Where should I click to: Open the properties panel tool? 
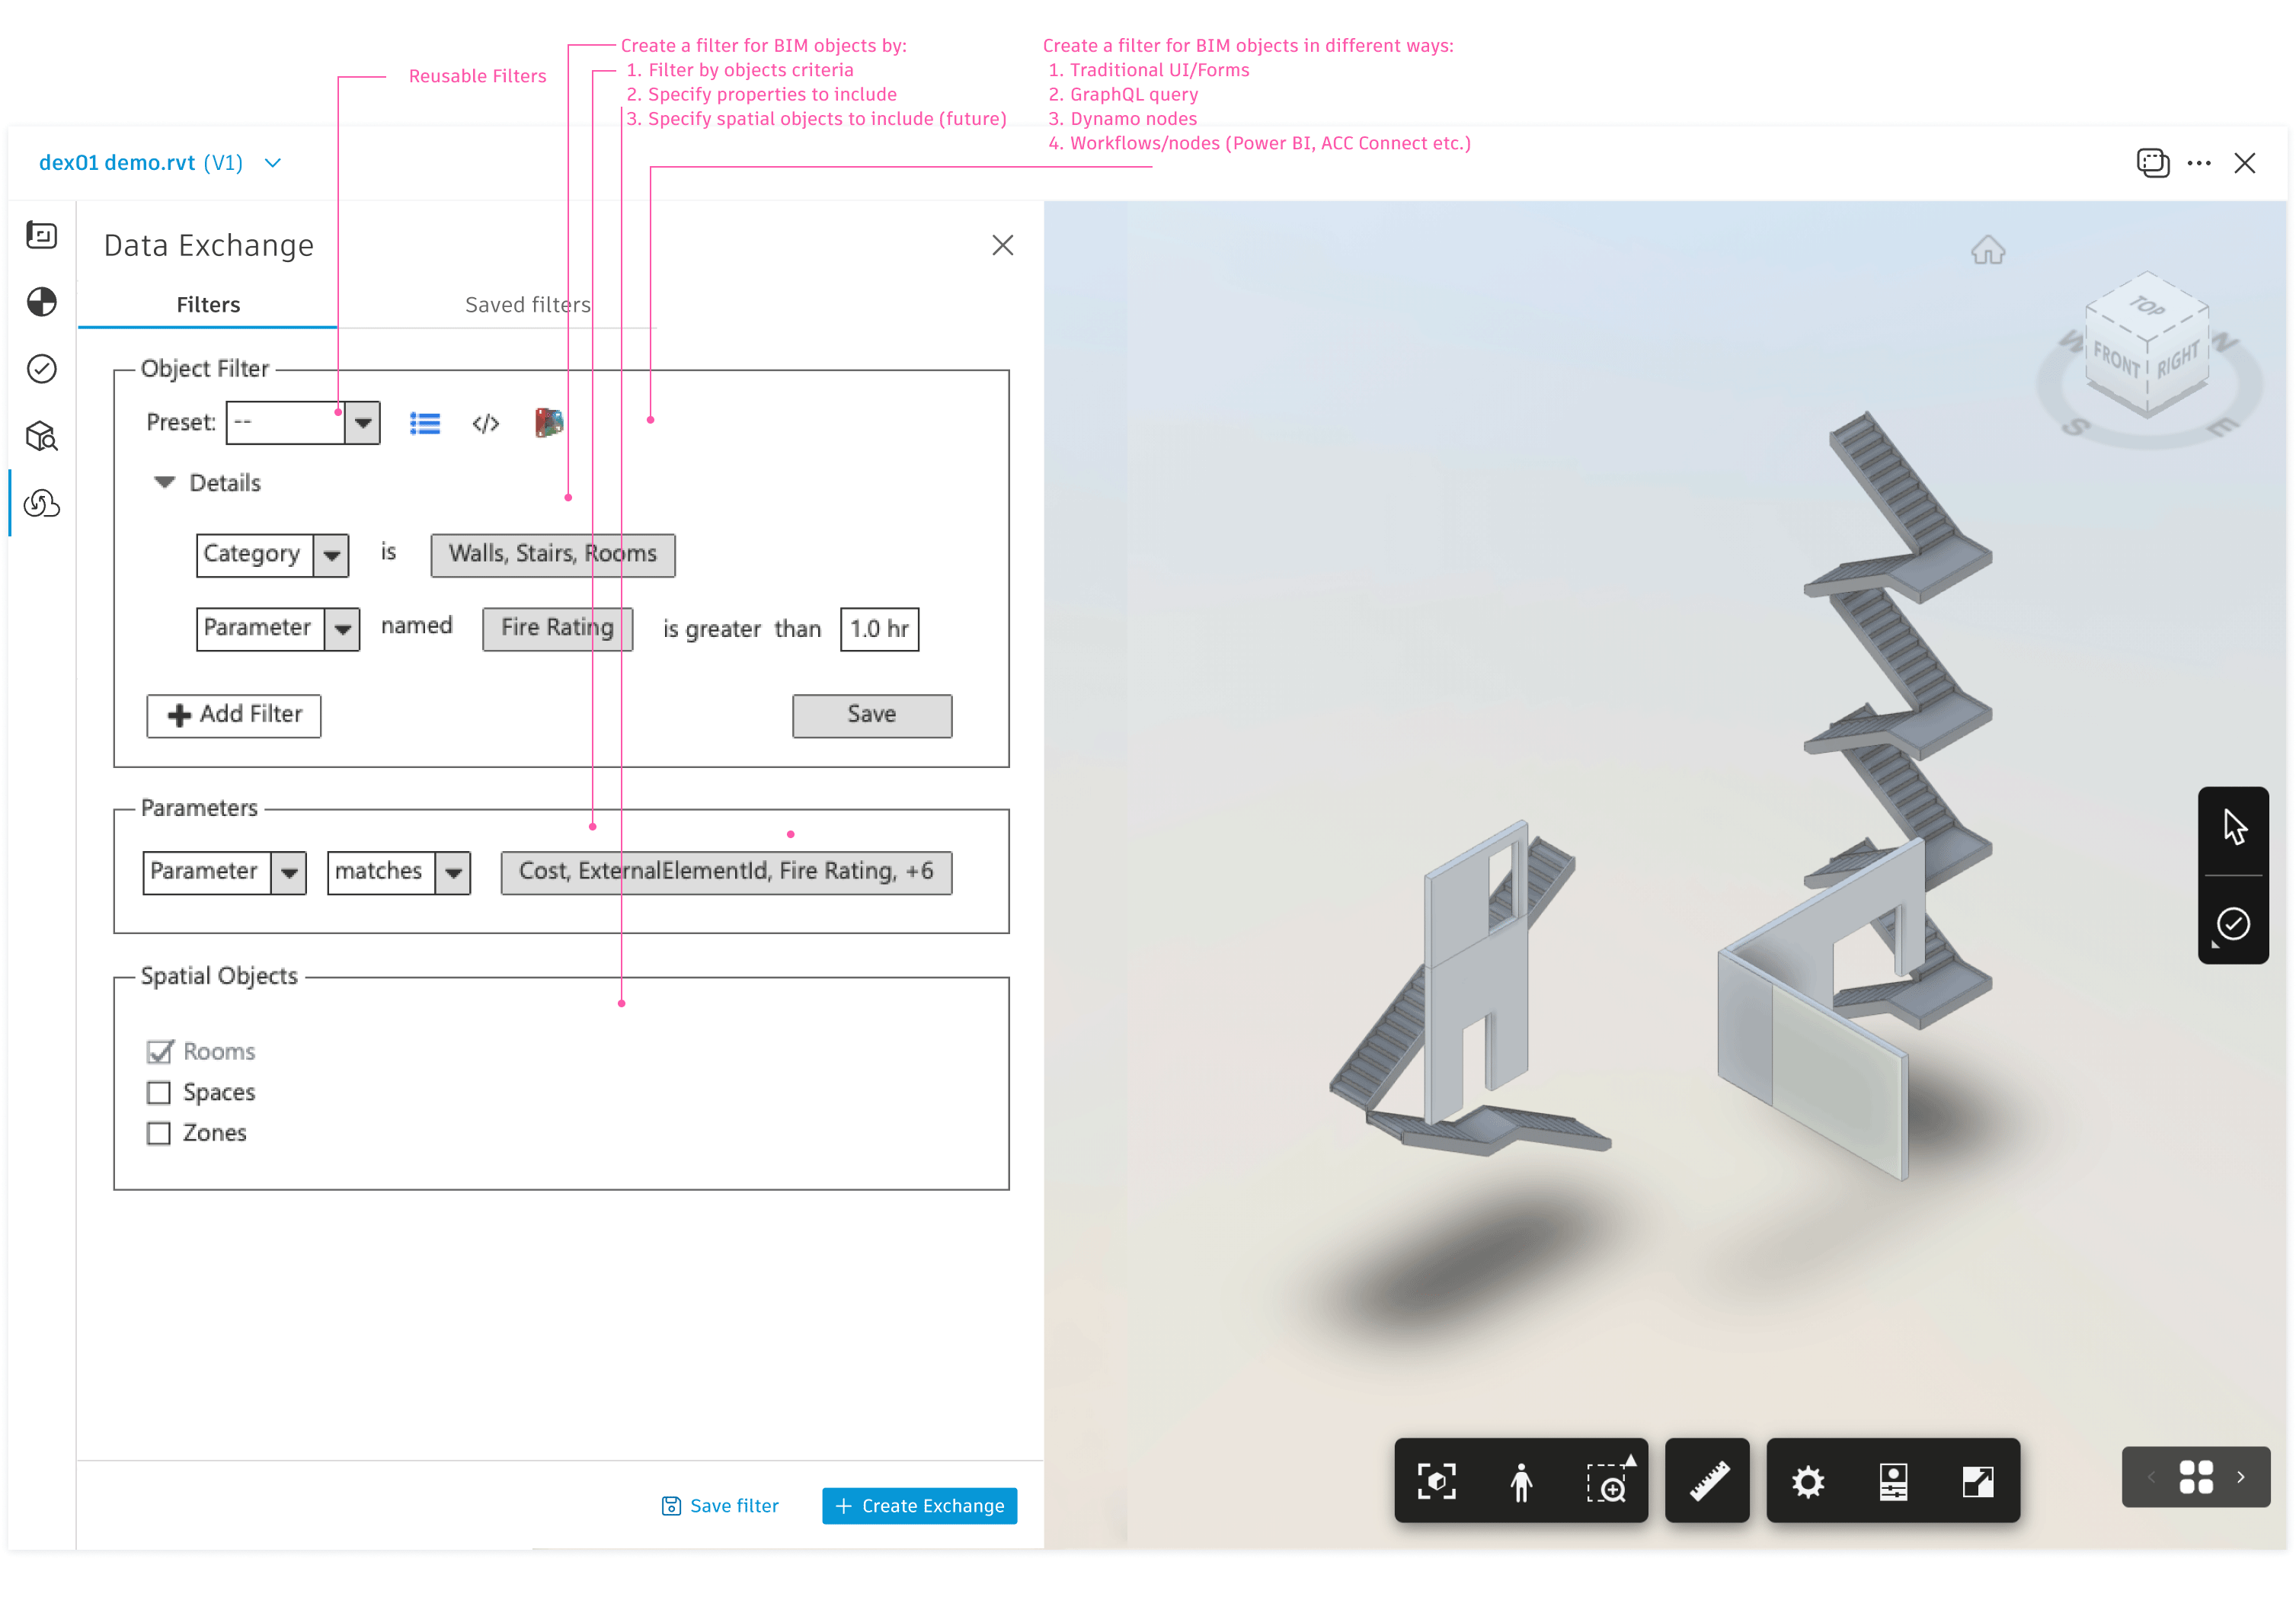pos(1893,1481)
